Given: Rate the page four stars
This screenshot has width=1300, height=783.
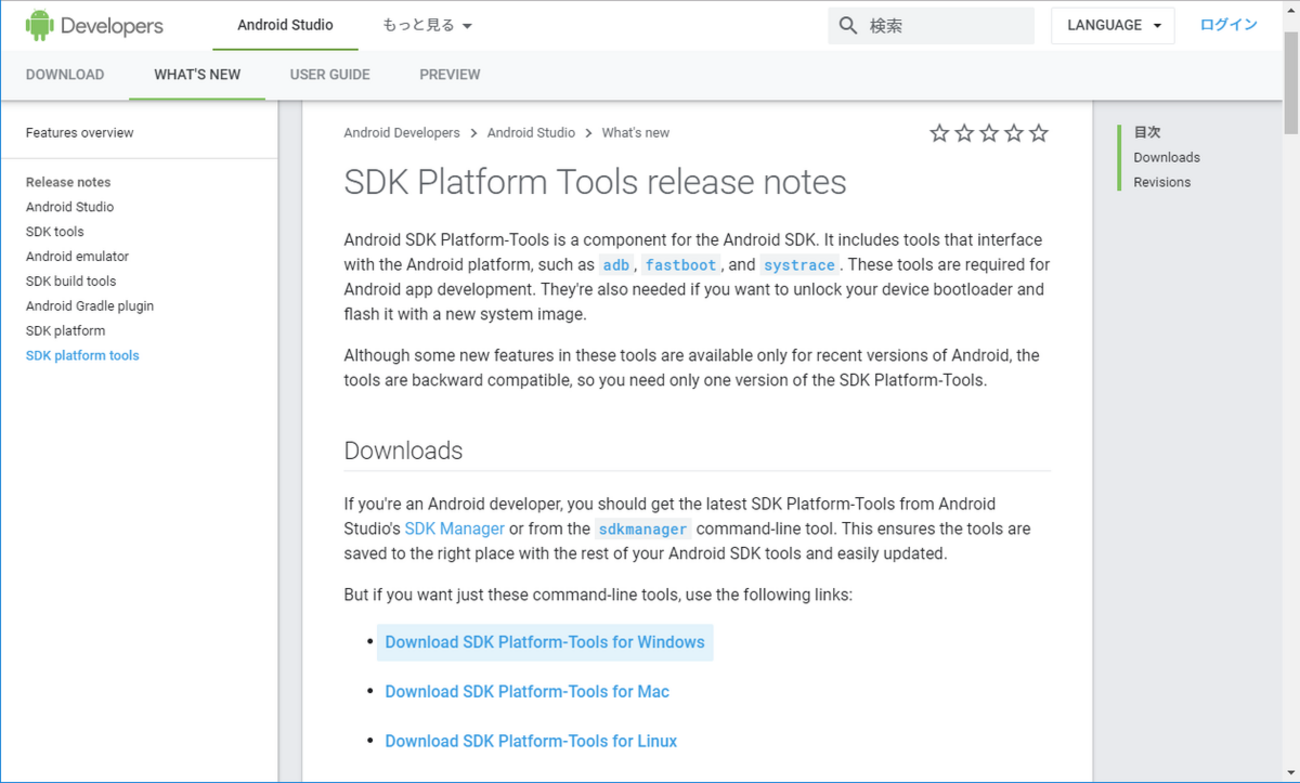Looking at the screenshot, I should [1014, 133].
